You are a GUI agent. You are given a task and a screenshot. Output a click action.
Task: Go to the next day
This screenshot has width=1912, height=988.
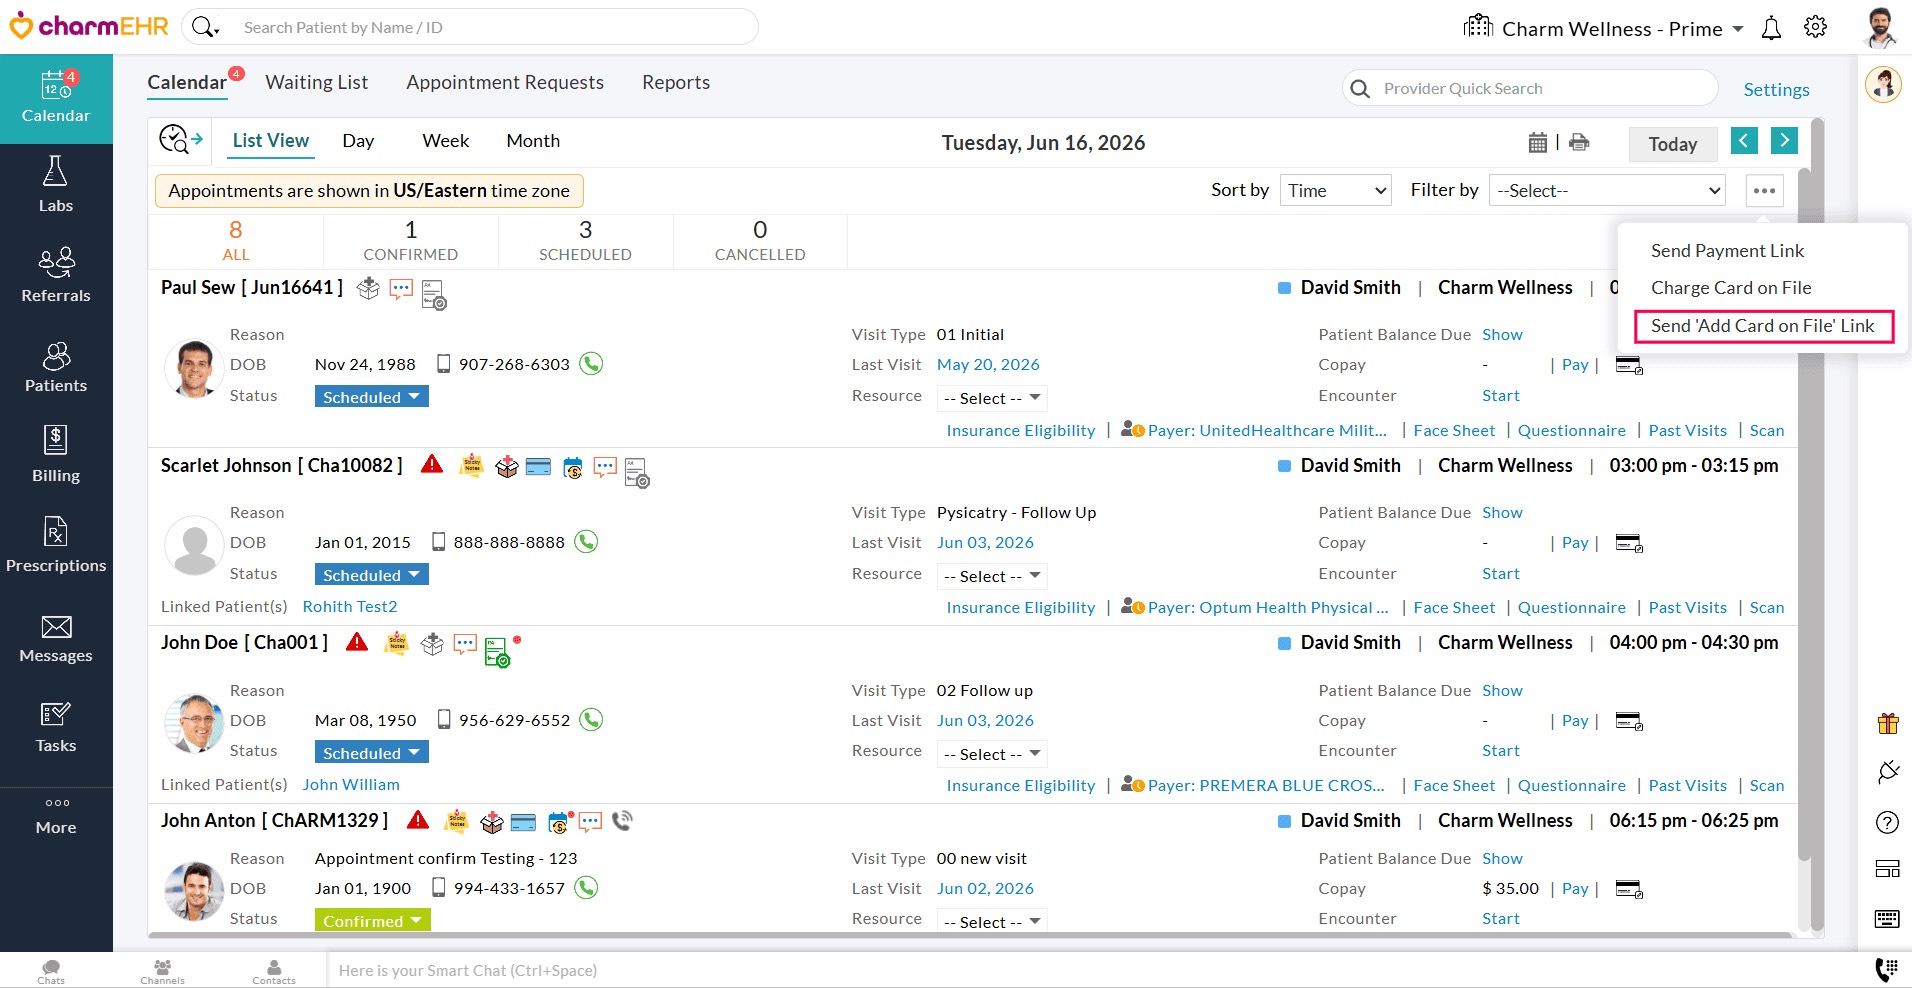(x=1784, y=141)
